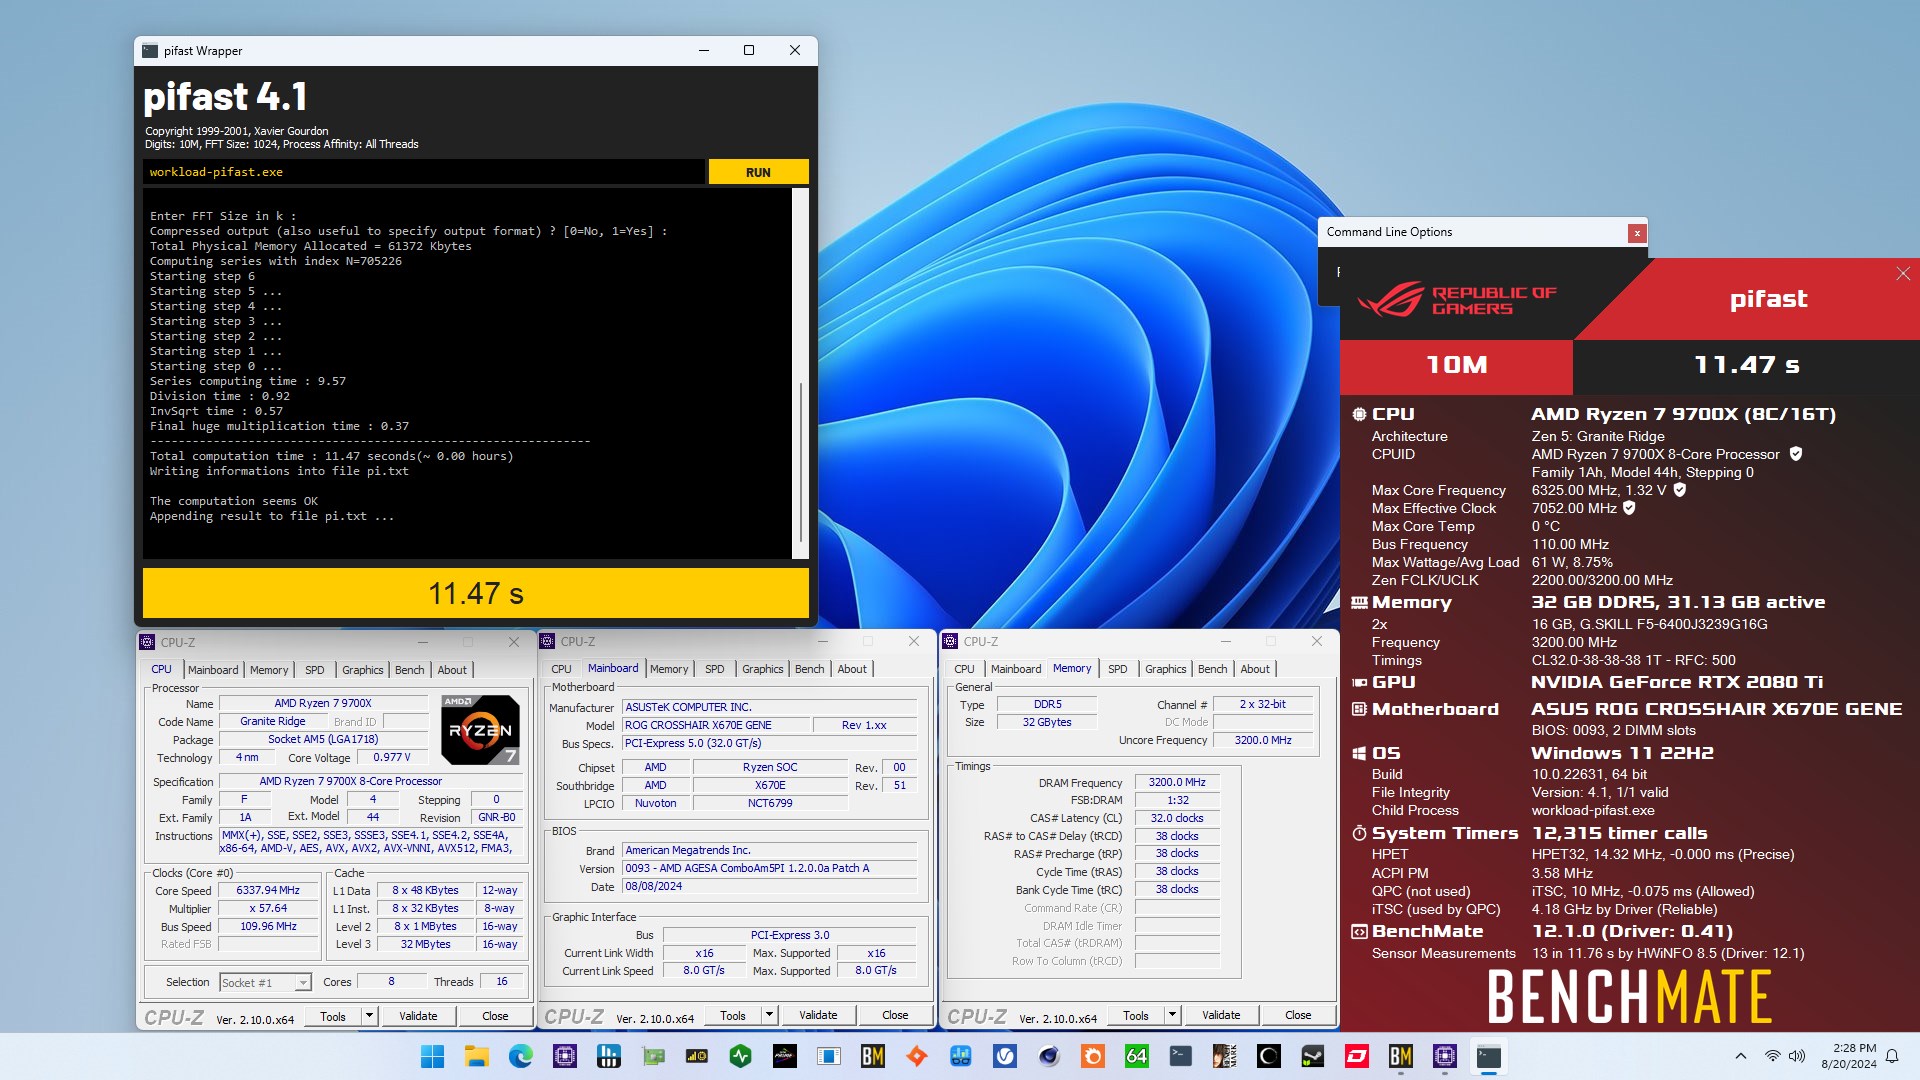Click the workload-pifast.exe command field
This screenshot has height=1080, width=1920.
(x=424, y=172)
